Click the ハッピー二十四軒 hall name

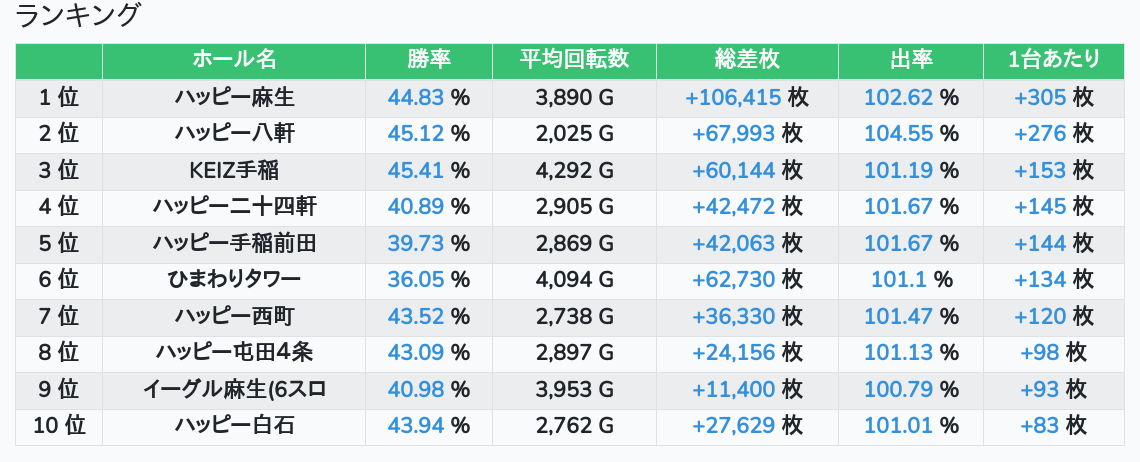[x=234, y=207]
